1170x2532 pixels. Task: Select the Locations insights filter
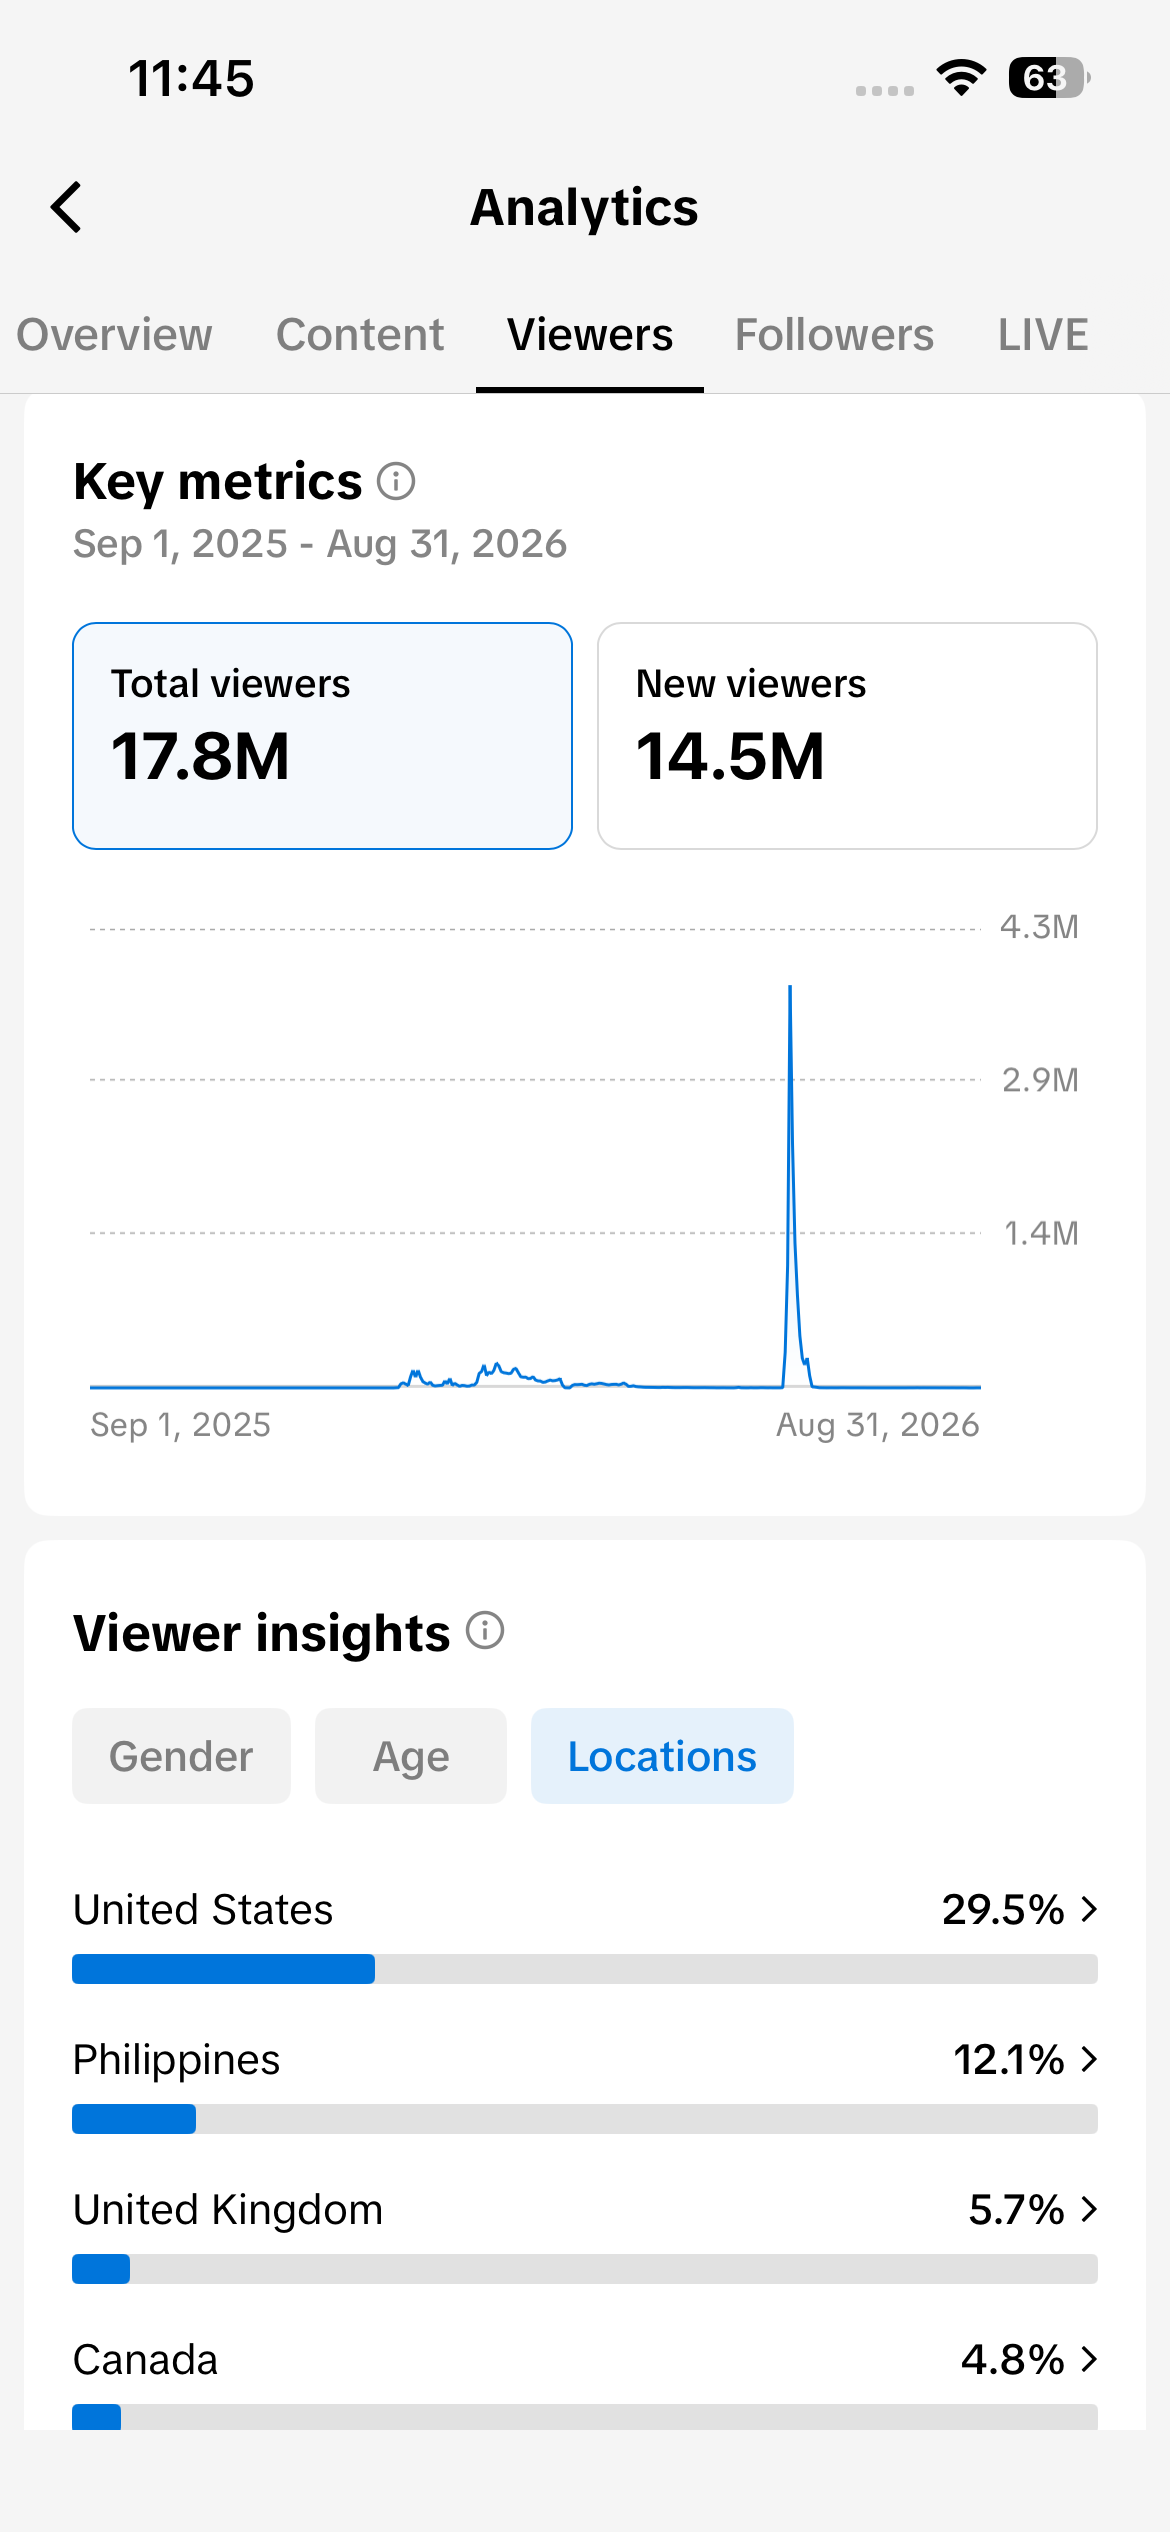pyautogui.click(x=662, y=1756)
